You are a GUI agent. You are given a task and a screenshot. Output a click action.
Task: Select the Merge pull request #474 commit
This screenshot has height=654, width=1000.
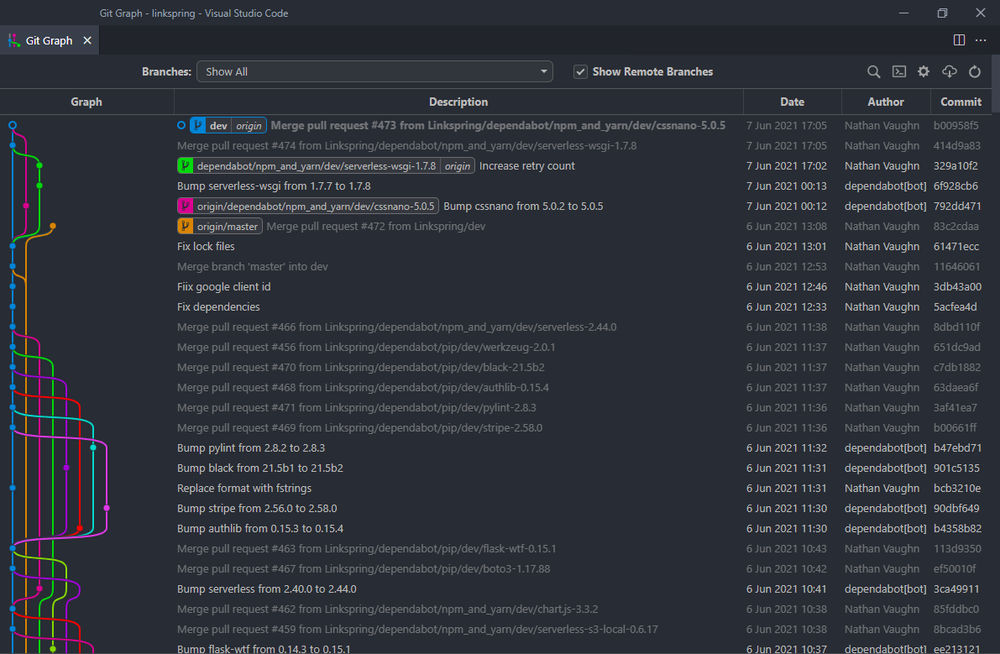[407, 146]
